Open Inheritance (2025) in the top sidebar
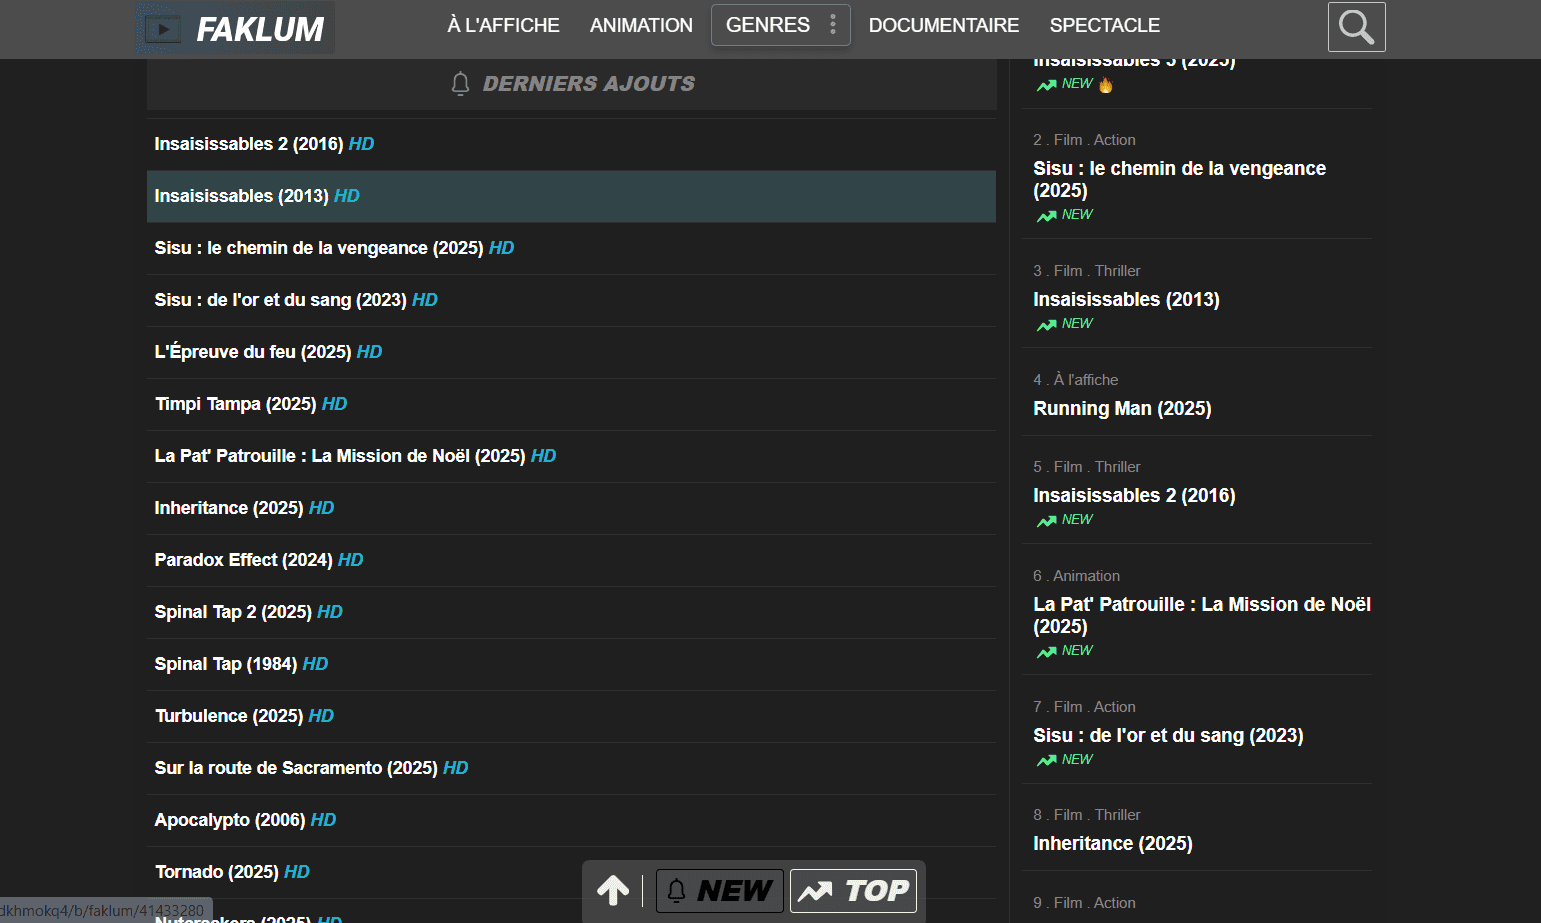This screenshot has width=1541, height=923. point(1112,843)
